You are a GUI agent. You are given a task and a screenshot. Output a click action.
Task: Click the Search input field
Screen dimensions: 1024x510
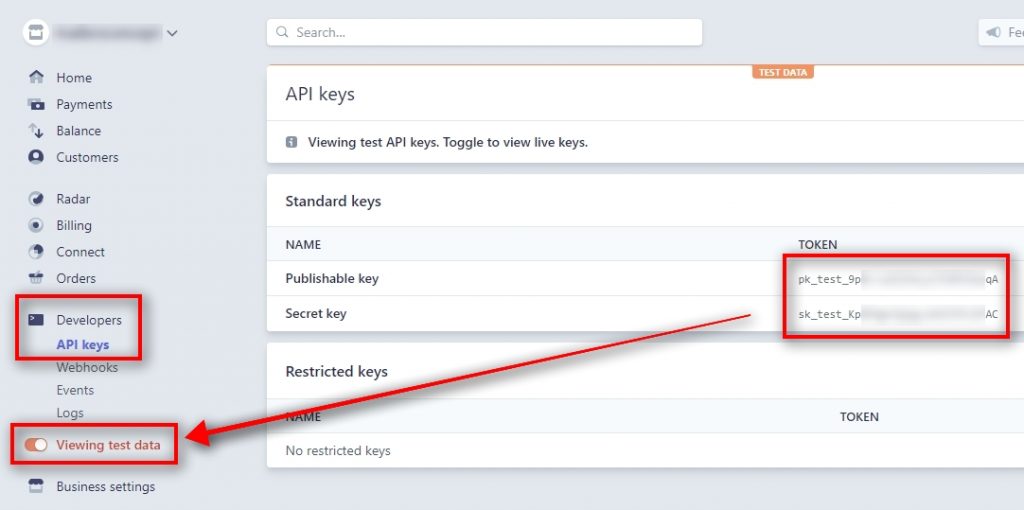click(484, 32)
